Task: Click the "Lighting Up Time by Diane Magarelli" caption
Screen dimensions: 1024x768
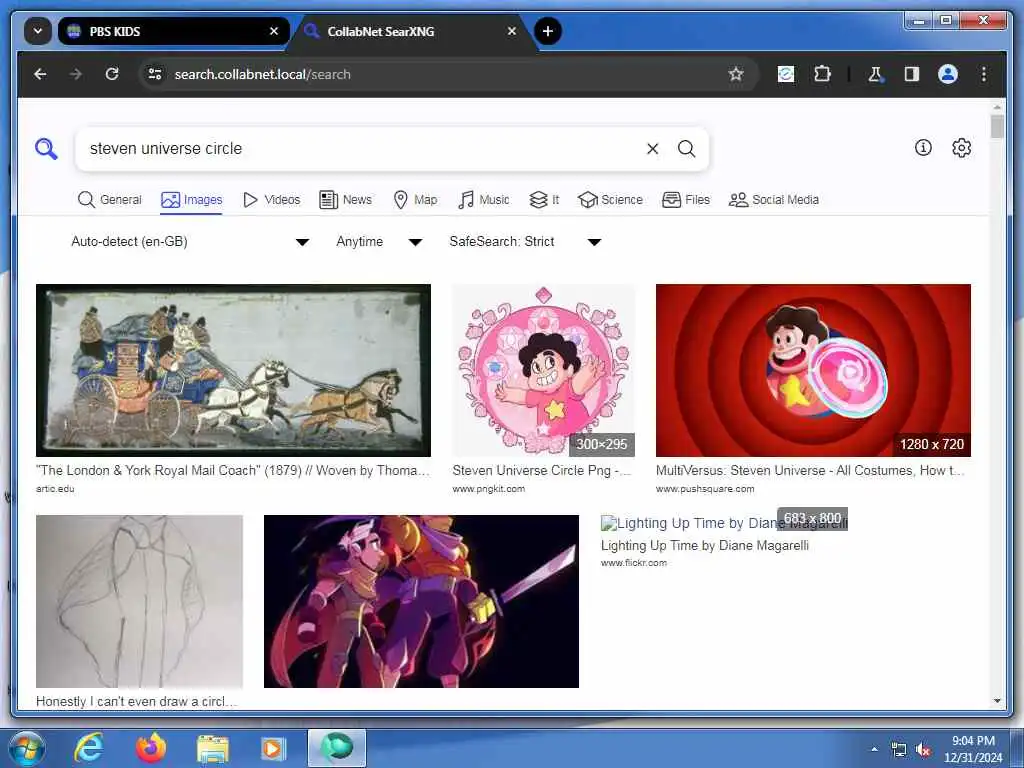Action: [x=705, y=545]
